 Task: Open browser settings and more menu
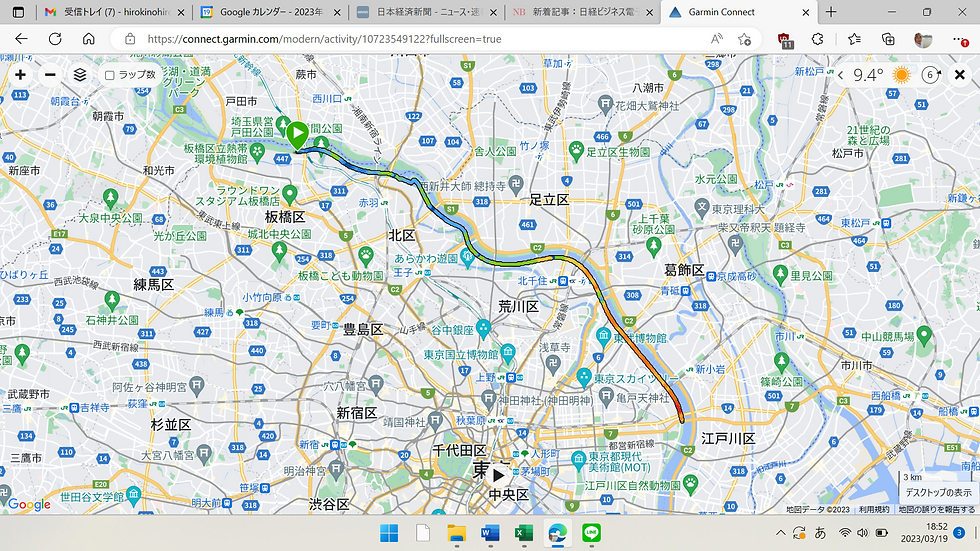tap(960, 40)
